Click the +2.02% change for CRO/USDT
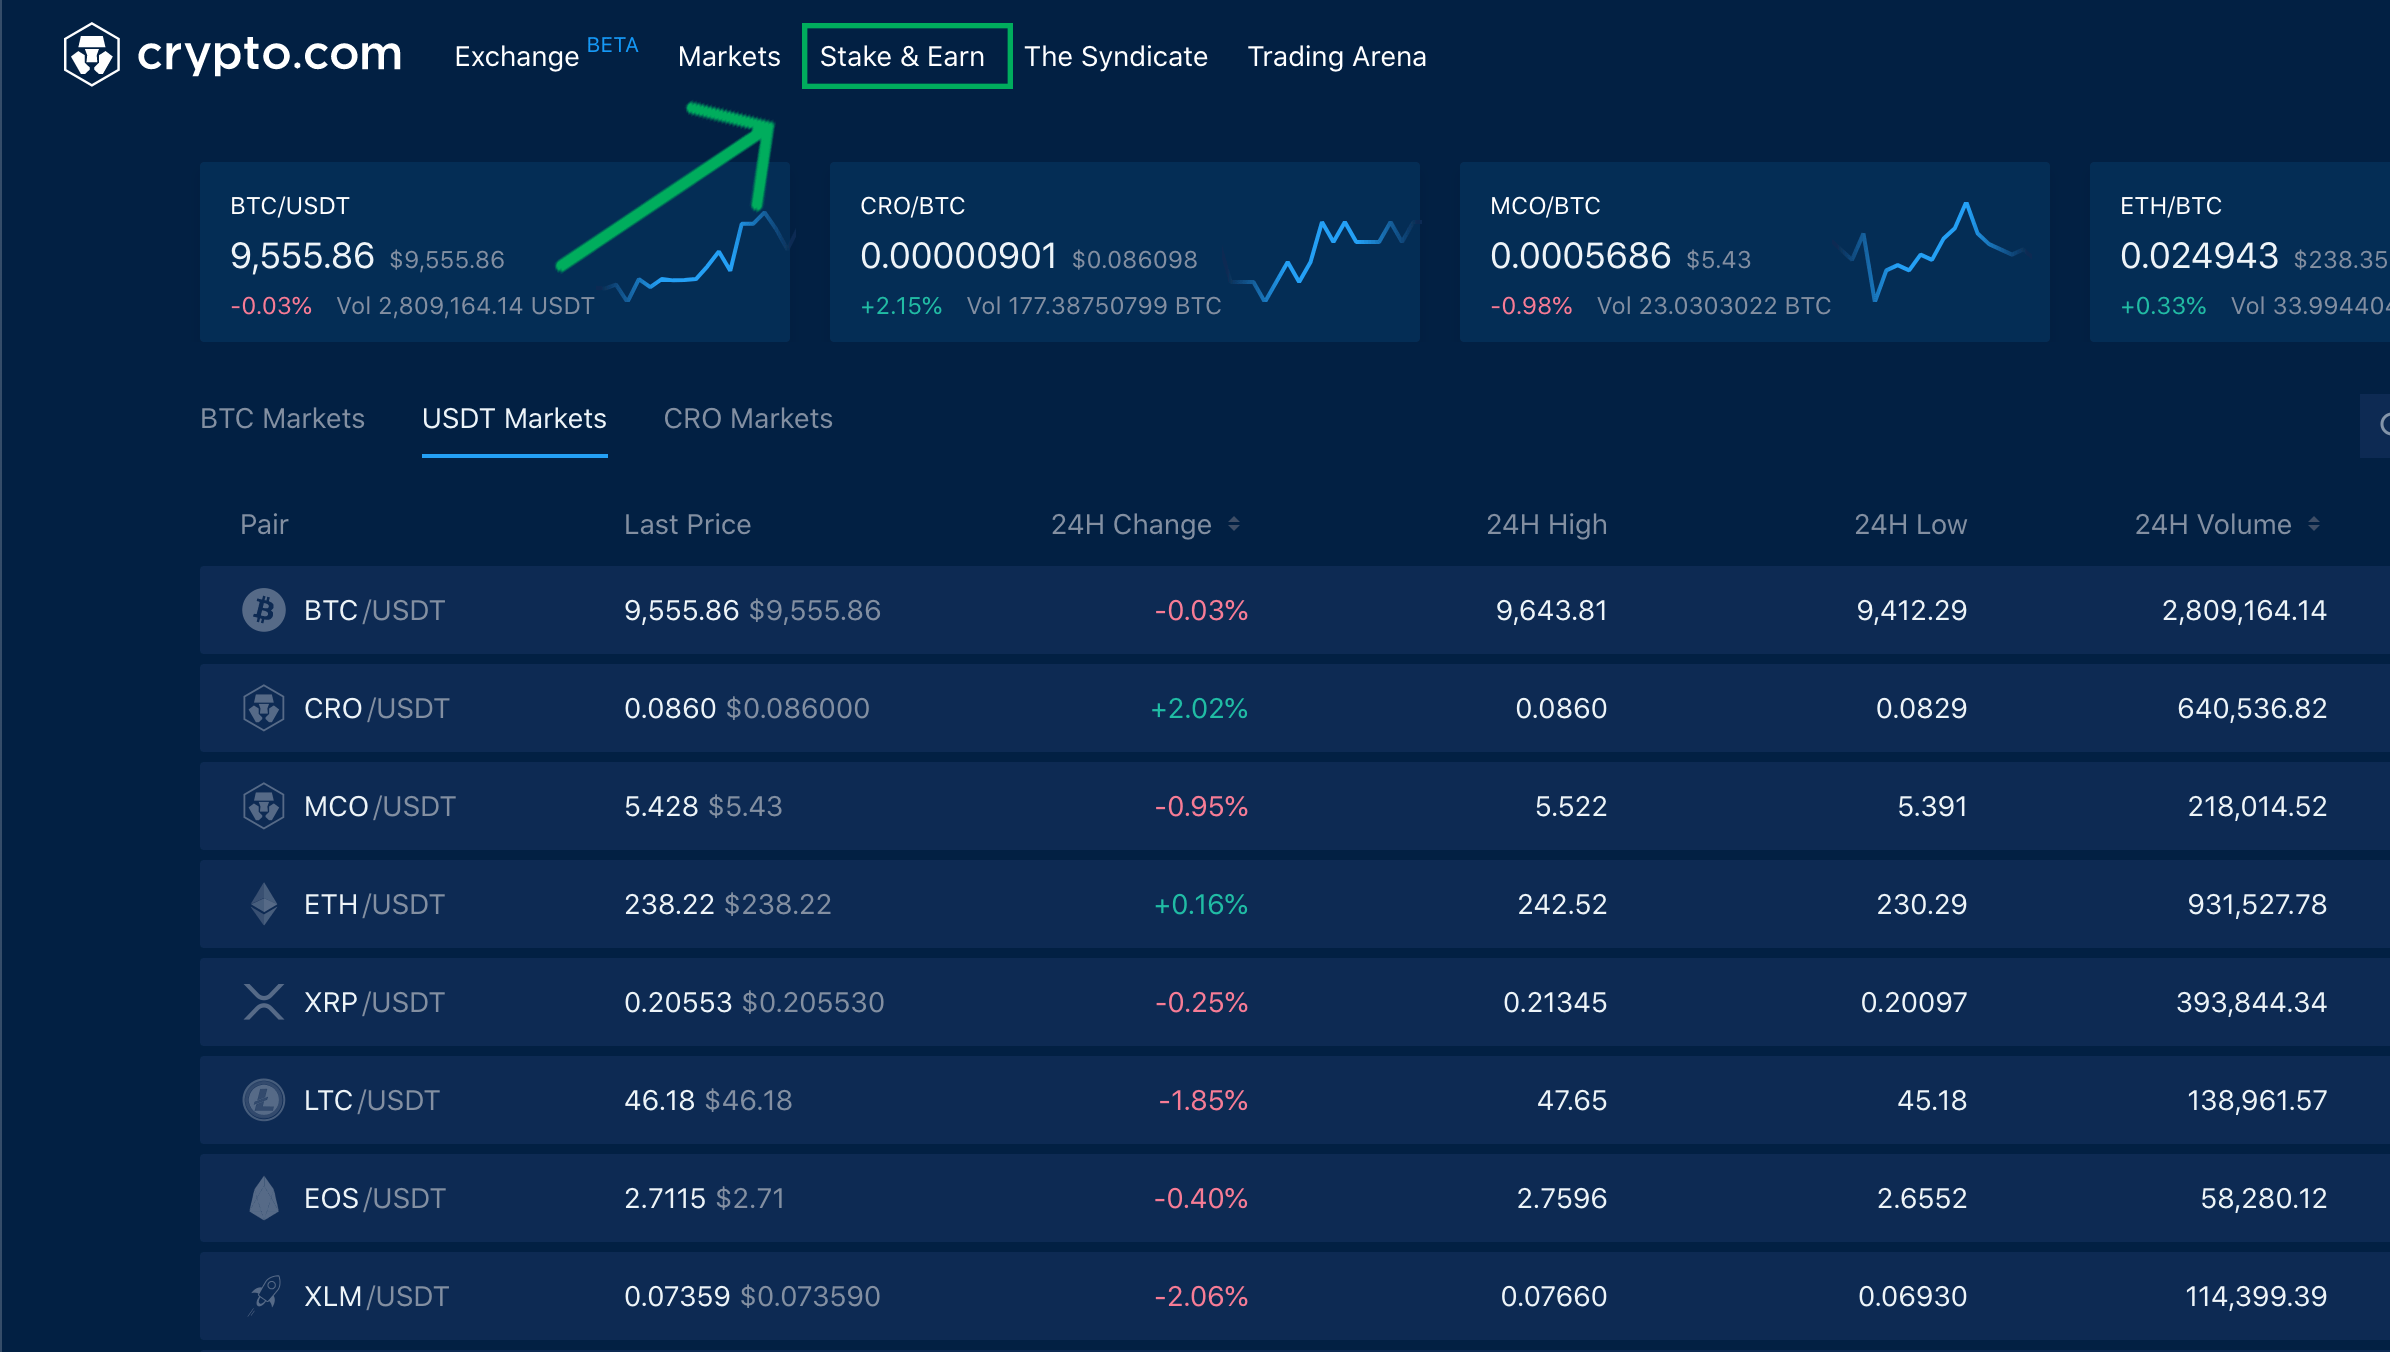 pyautogui.click(x=1199, y=708)
